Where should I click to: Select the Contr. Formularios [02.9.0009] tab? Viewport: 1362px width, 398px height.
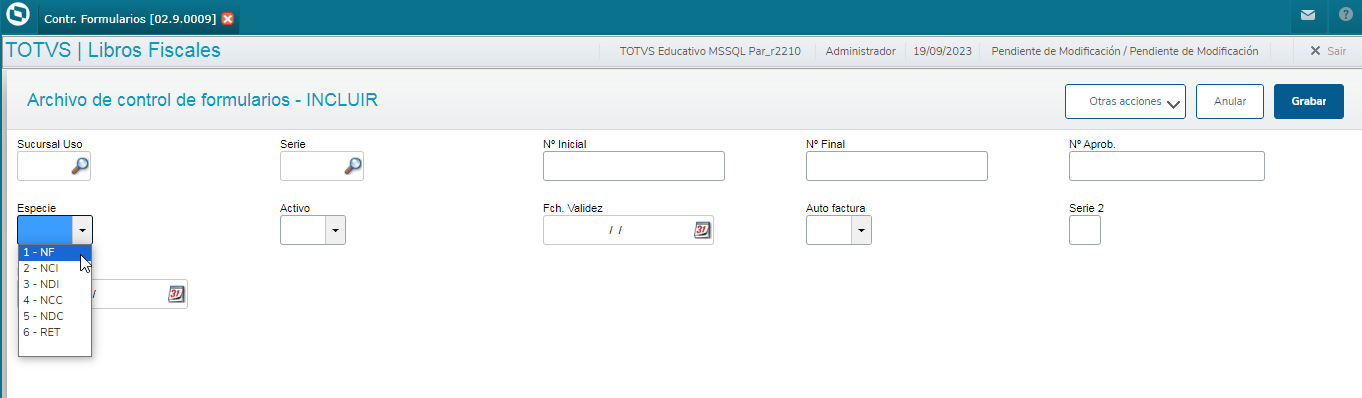138,19
